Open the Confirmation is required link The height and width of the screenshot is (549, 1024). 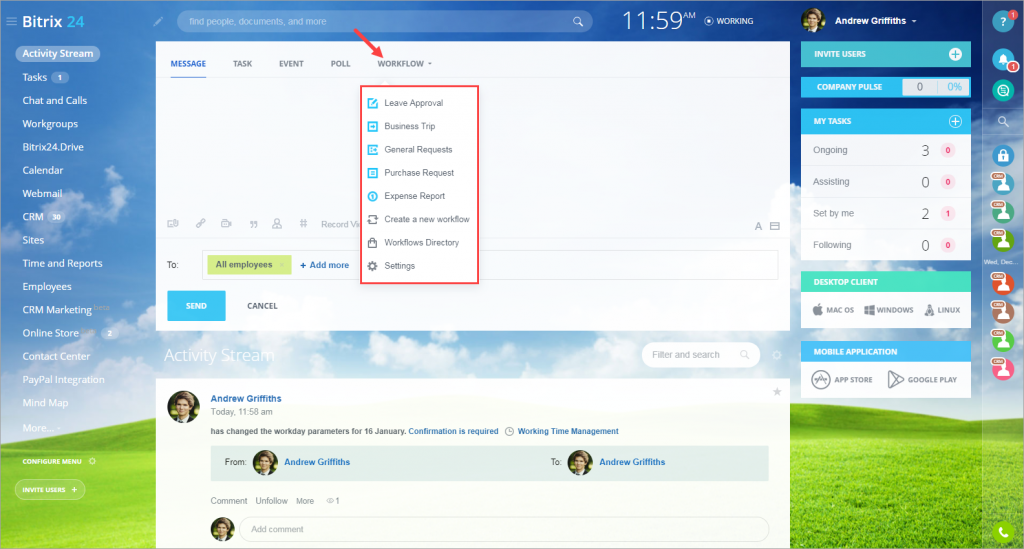tap(453, 431)
